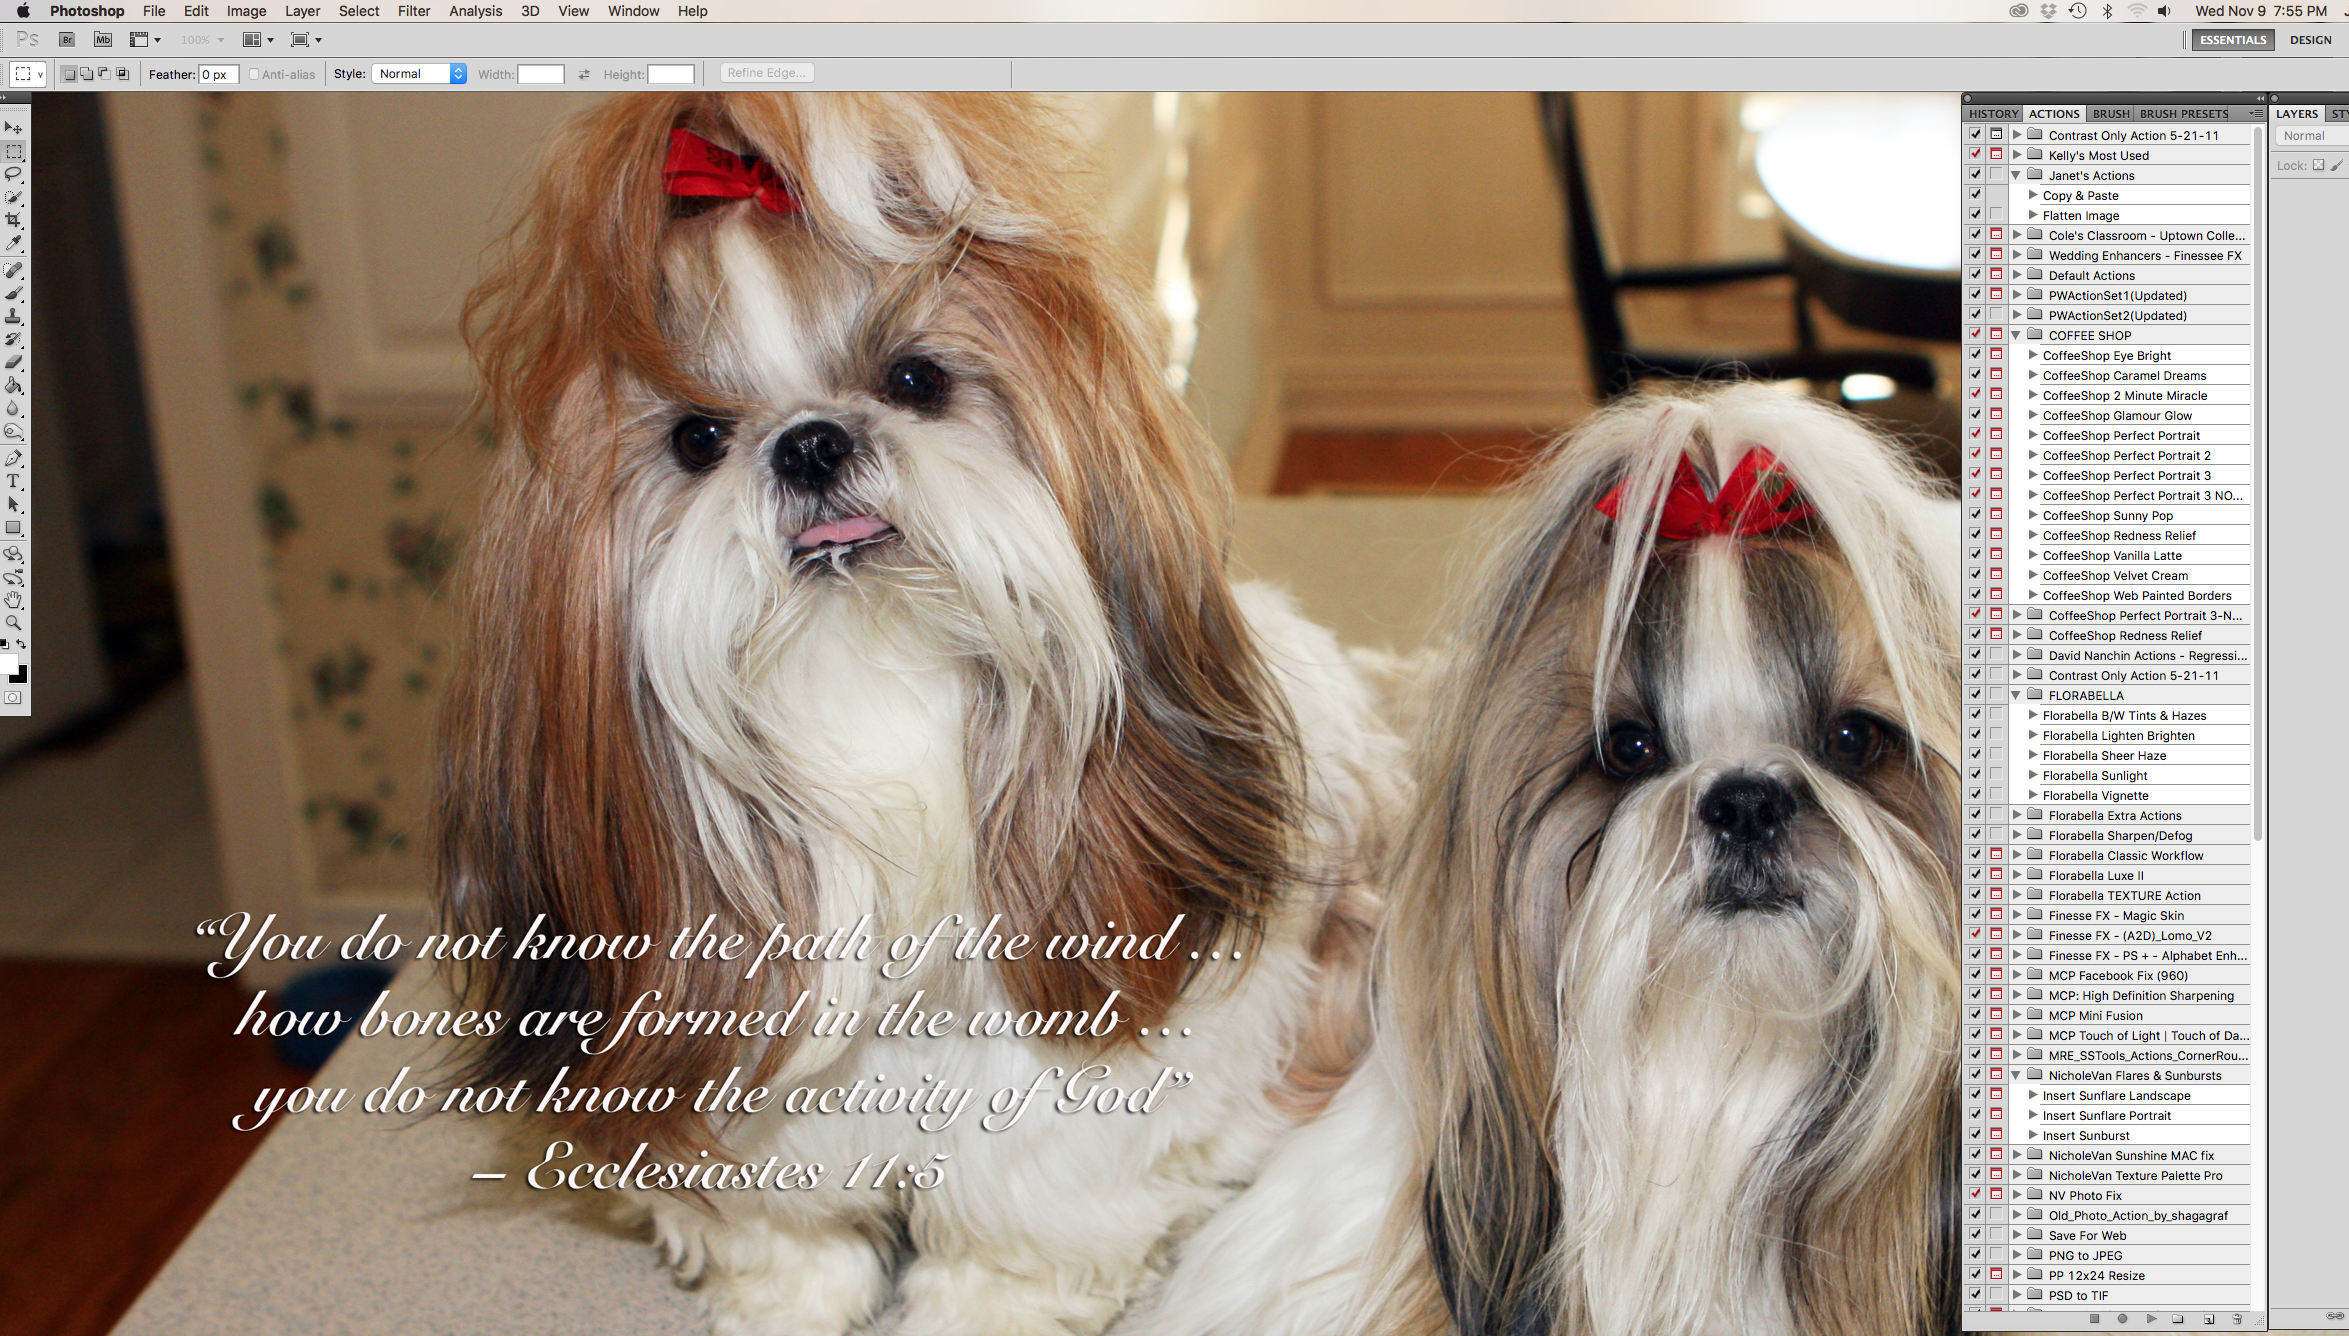Toggle checkmark for Save For Web set
The image size is (2349, 1336).
[x=1975, y=1234]
